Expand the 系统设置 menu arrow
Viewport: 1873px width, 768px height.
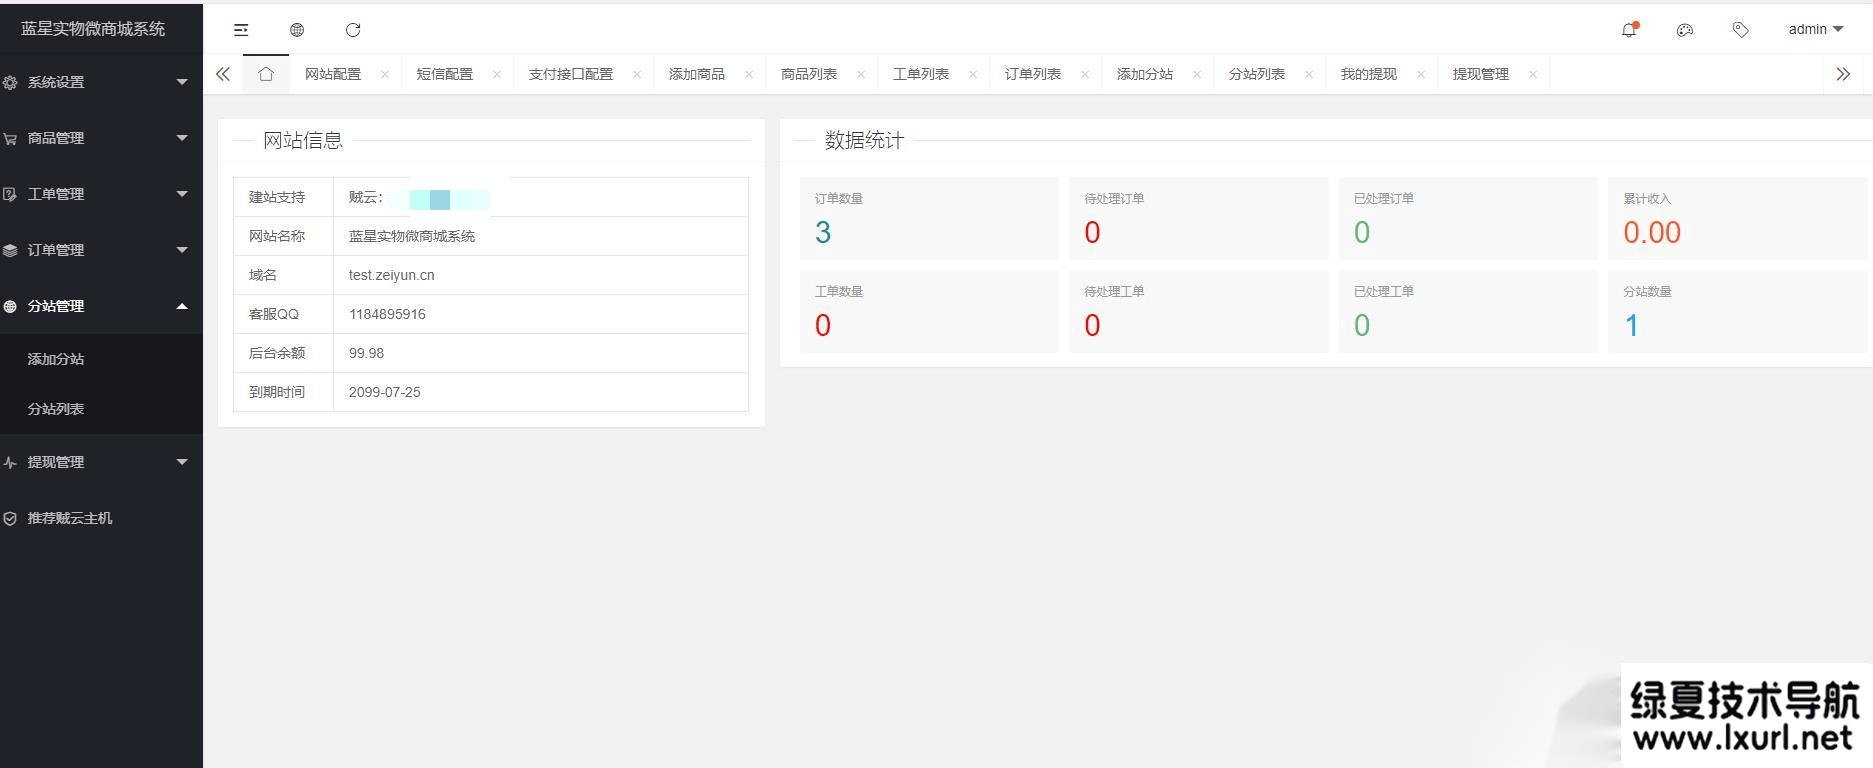click(182, 82)
